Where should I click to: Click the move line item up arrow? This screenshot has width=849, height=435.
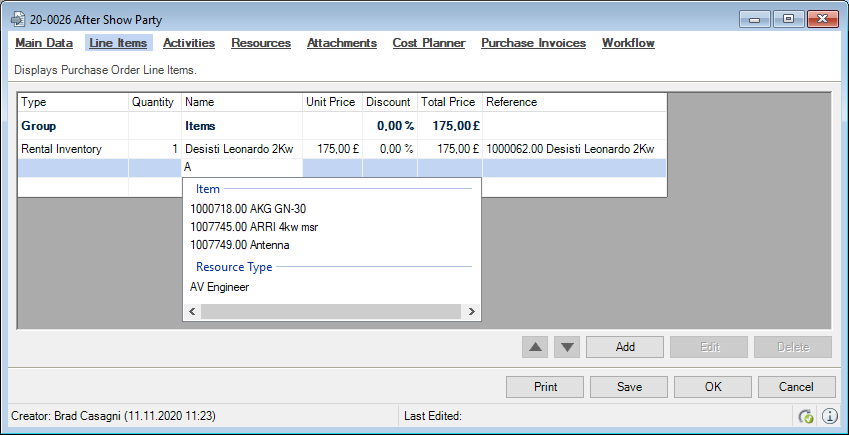click(x=536, y=347)
